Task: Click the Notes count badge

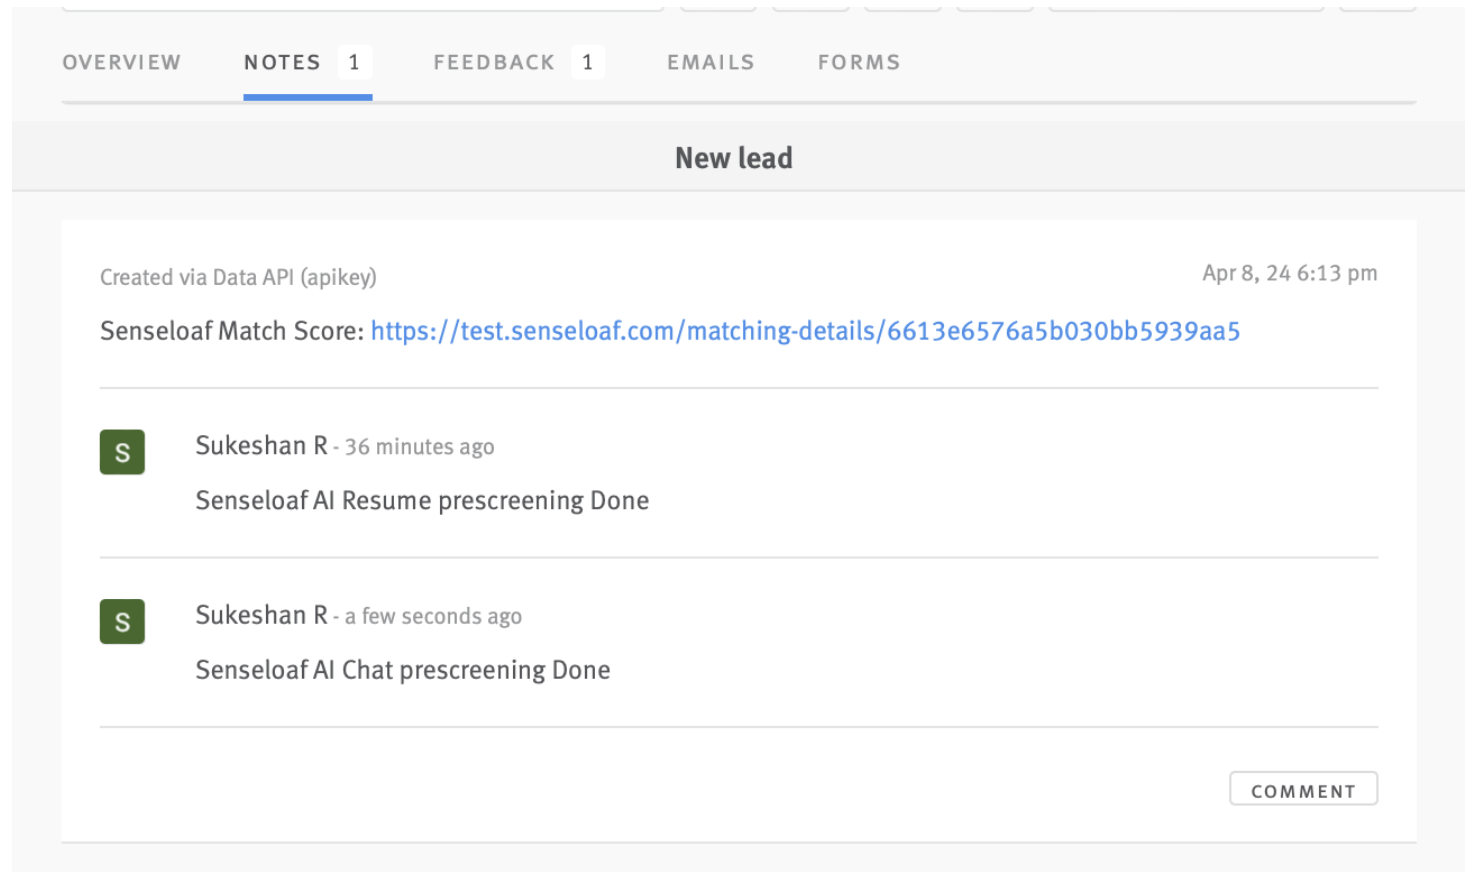Action: [x=354, y=62]
